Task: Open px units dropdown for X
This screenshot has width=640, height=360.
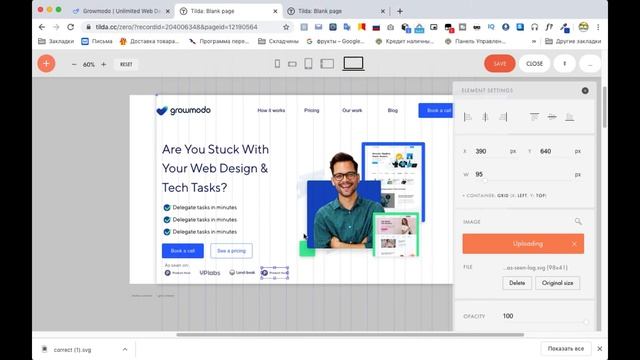Action: (513, 151)
